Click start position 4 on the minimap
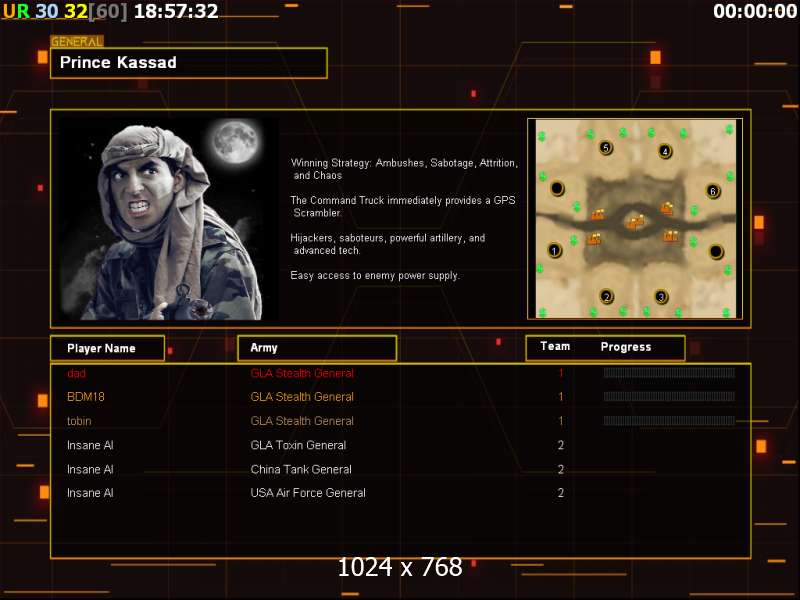Viewport: 800px width, 600px height. pyautogui.click(x=665, y=151)
